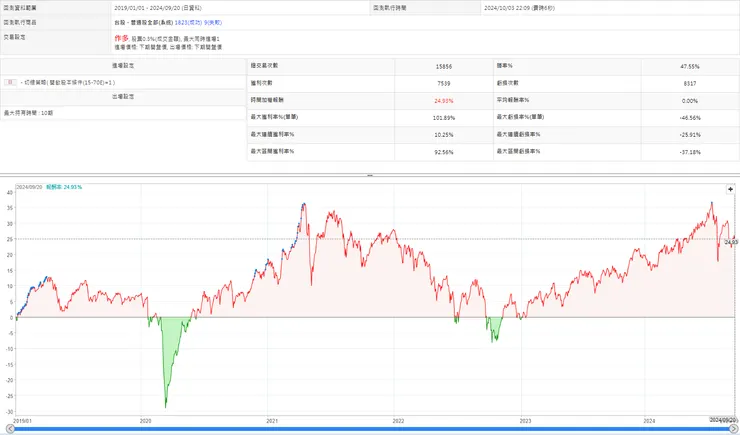Click the 2024/09/20 date readout at chart top-left
This screenshot has width=740, height=435.
point(29,187)
